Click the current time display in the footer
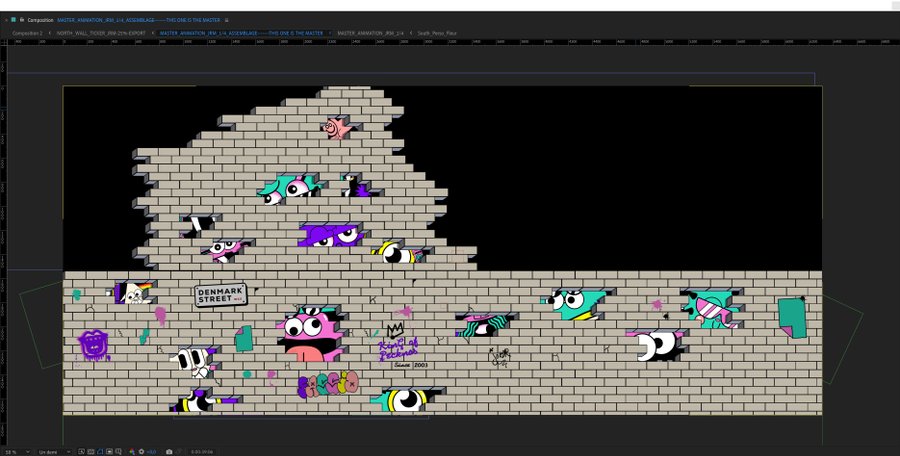Viewport: 900px width, 456px height. [x=202, y=451]
